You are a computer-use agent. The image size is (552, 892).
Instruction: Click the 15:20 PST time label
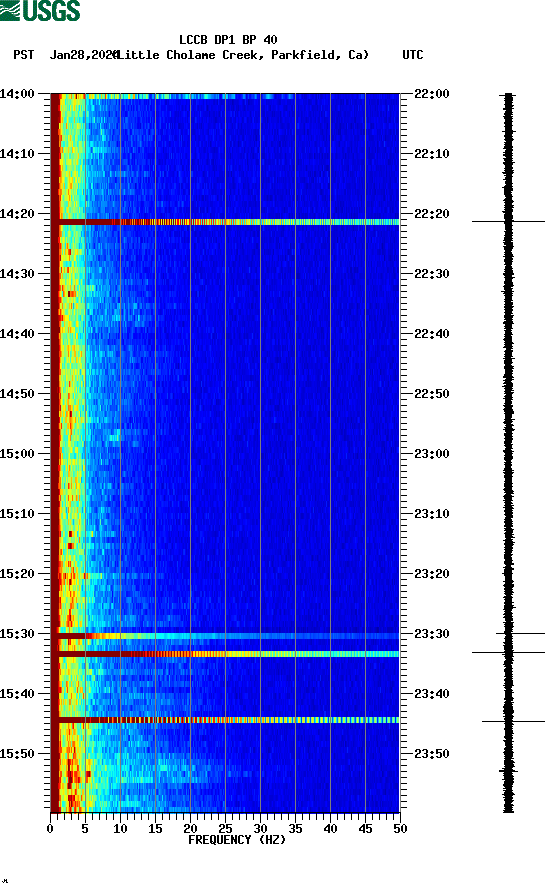[17, 574]
